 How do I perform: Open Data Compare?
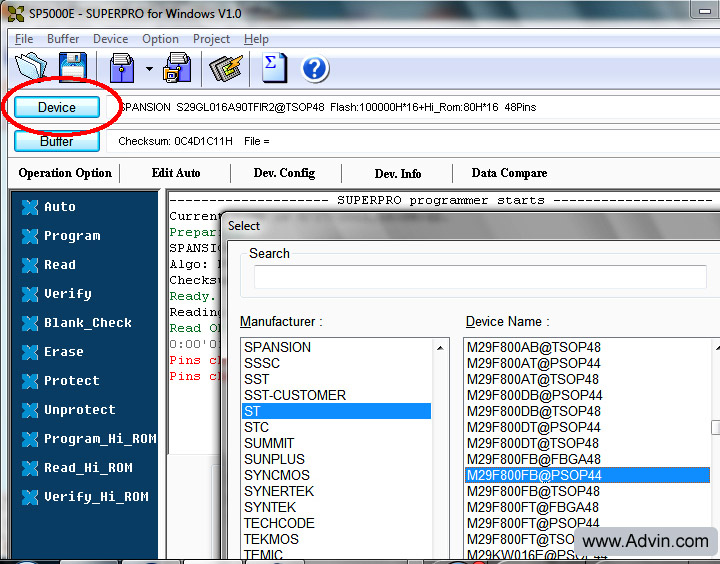coord(509,173)
